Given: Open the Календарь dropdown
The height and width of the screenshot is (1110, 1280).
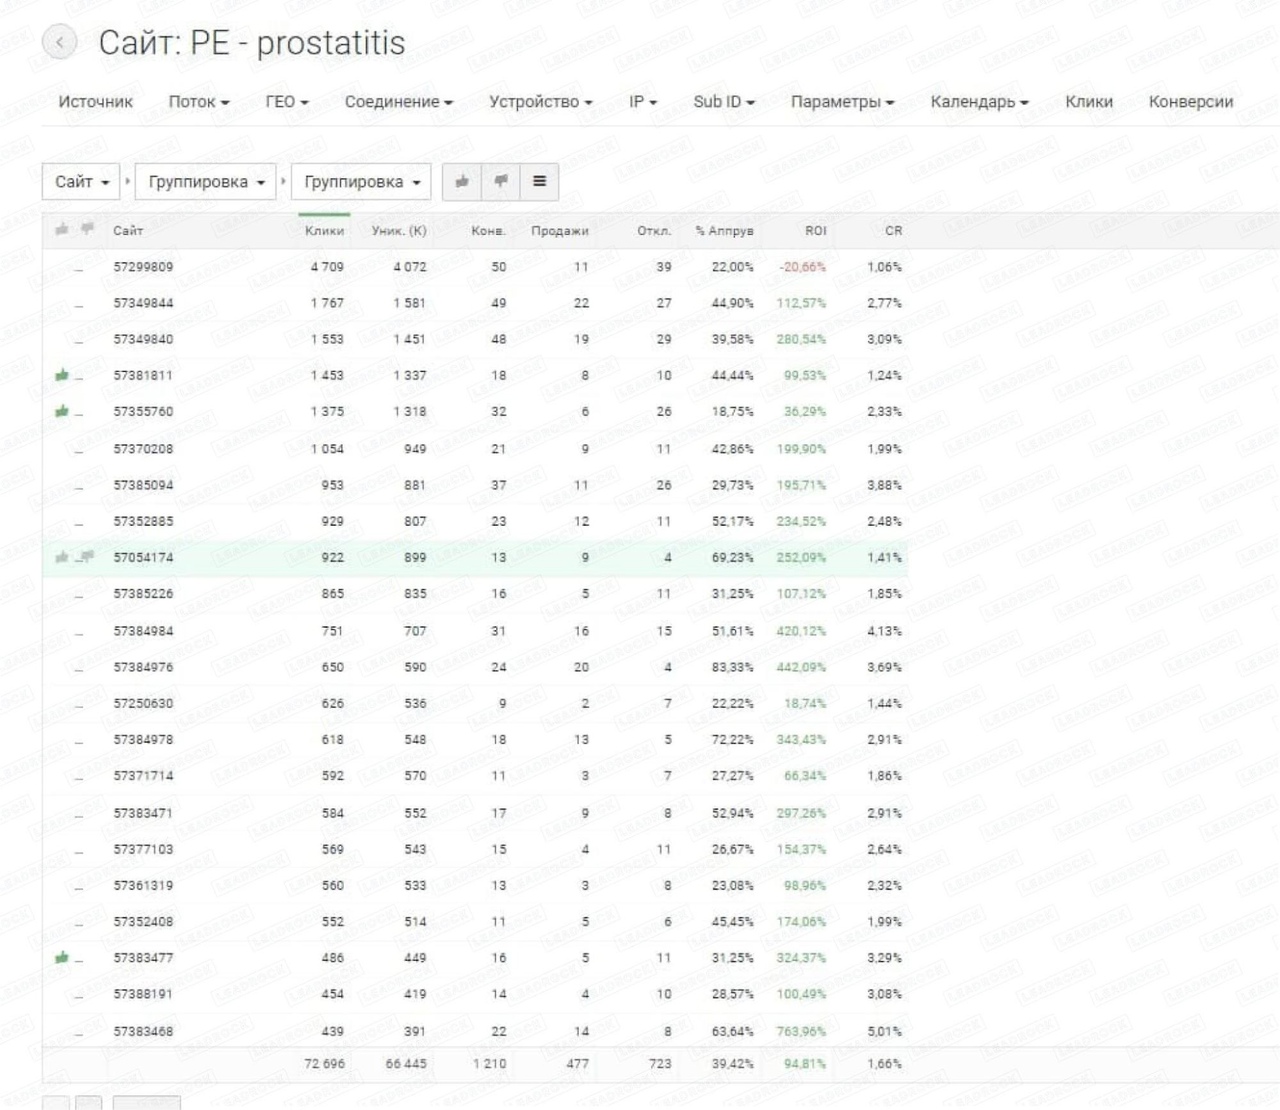Looking at the screenshot, I should [x=980, y=102].
